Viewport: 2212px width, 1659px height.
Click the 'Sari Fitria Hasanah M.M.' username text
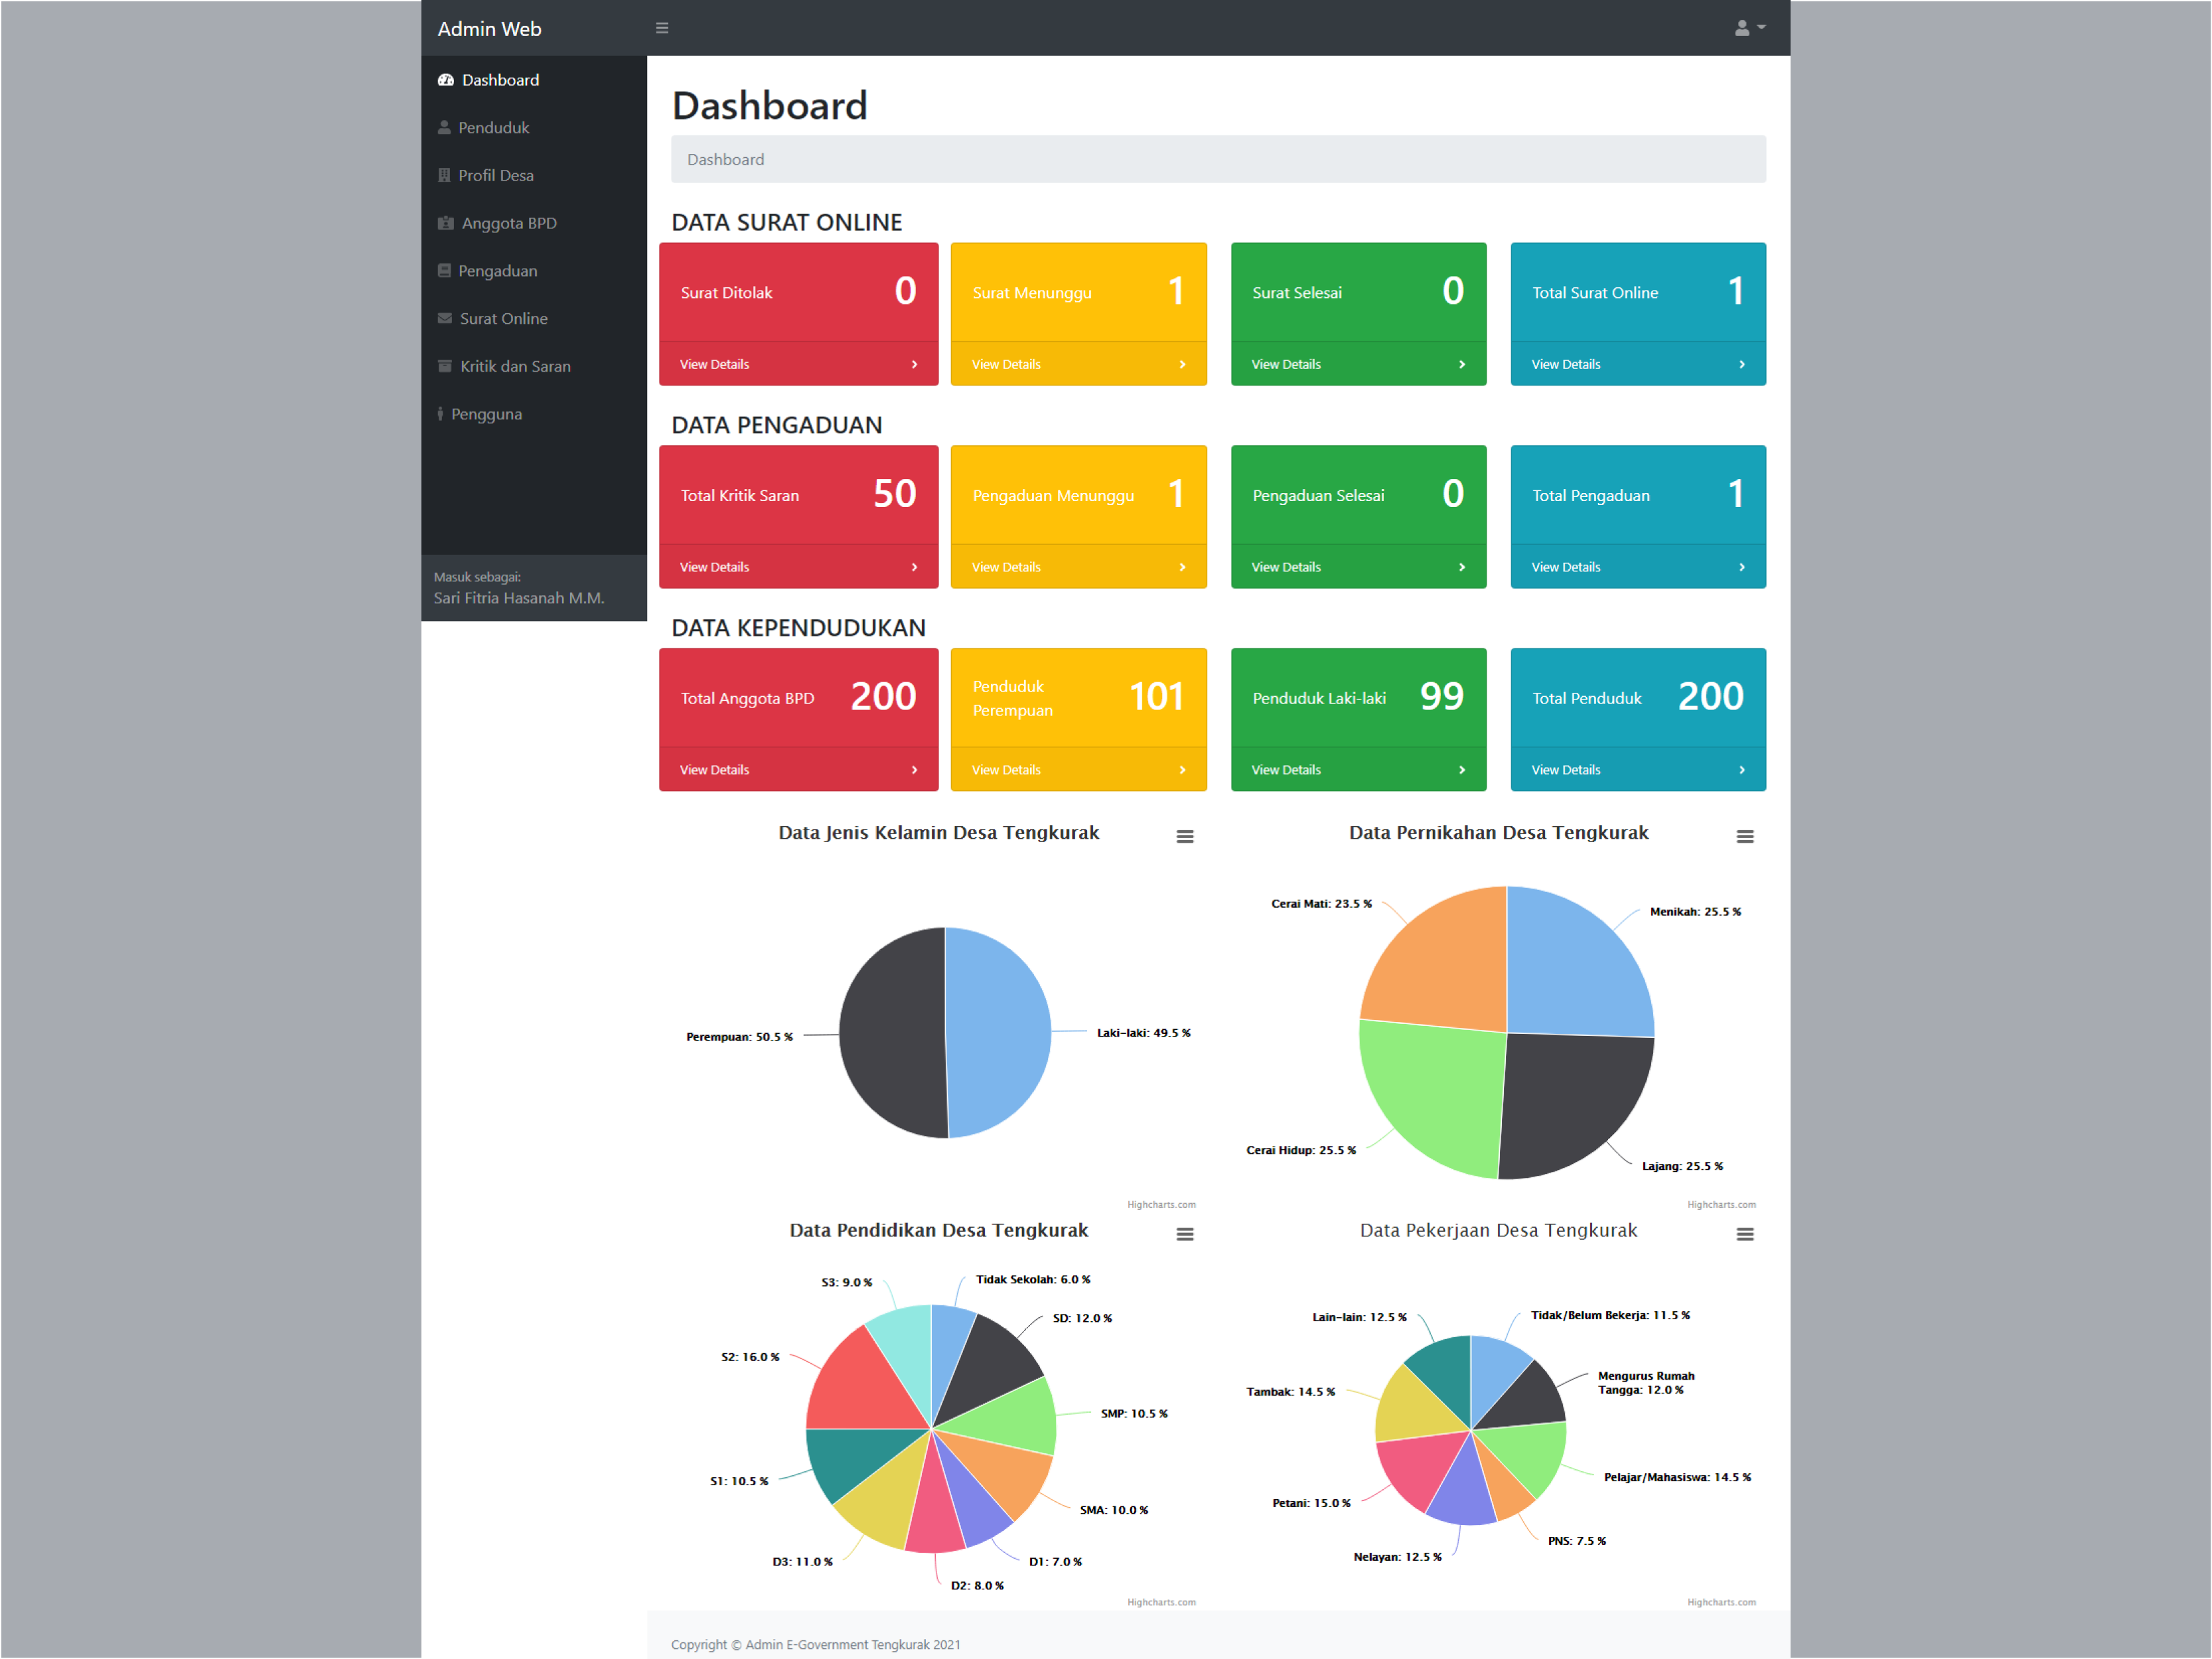[519, 599]
